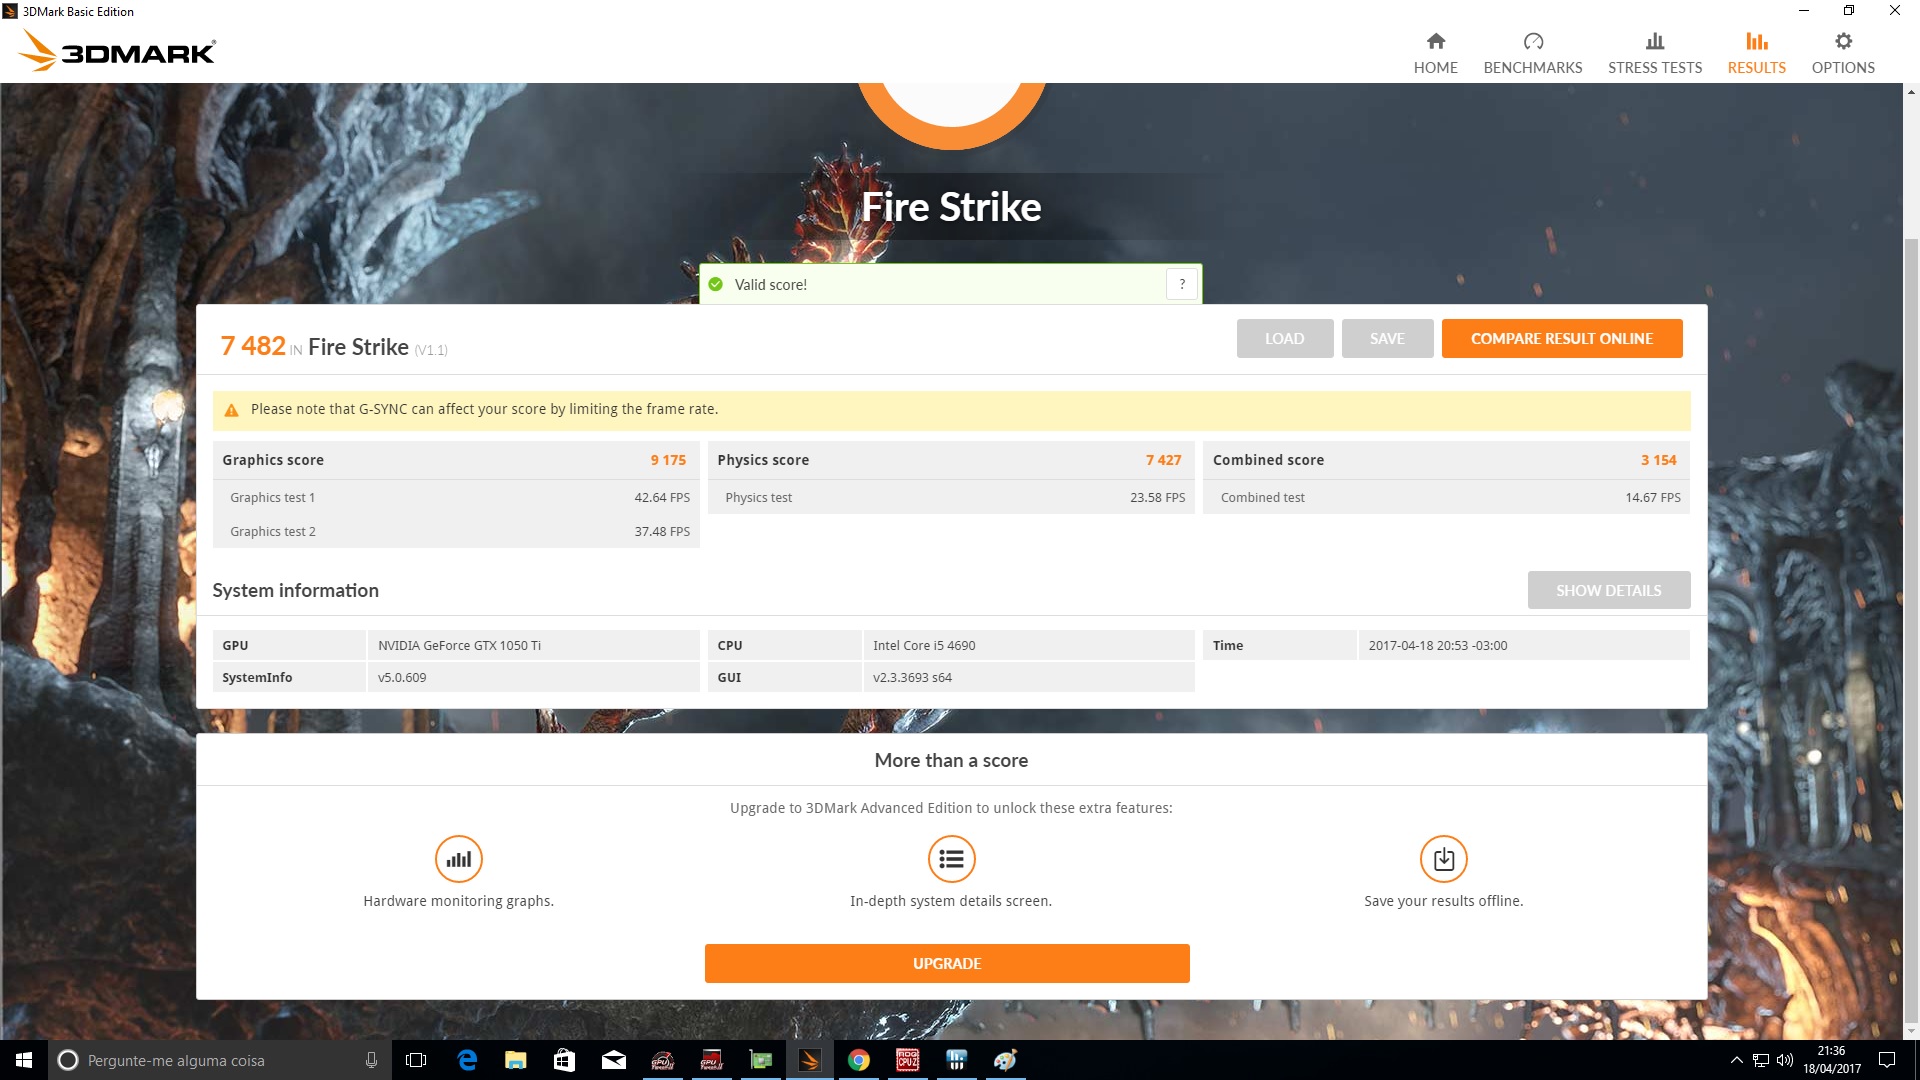Click the Graphics test 1 row
Screen dimensions: 1920x1080
coord(456,497)
